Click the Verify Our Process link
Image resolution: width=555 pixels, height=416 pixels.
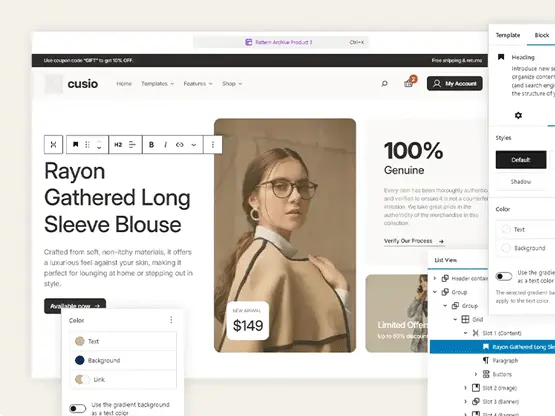click(414, 241)
